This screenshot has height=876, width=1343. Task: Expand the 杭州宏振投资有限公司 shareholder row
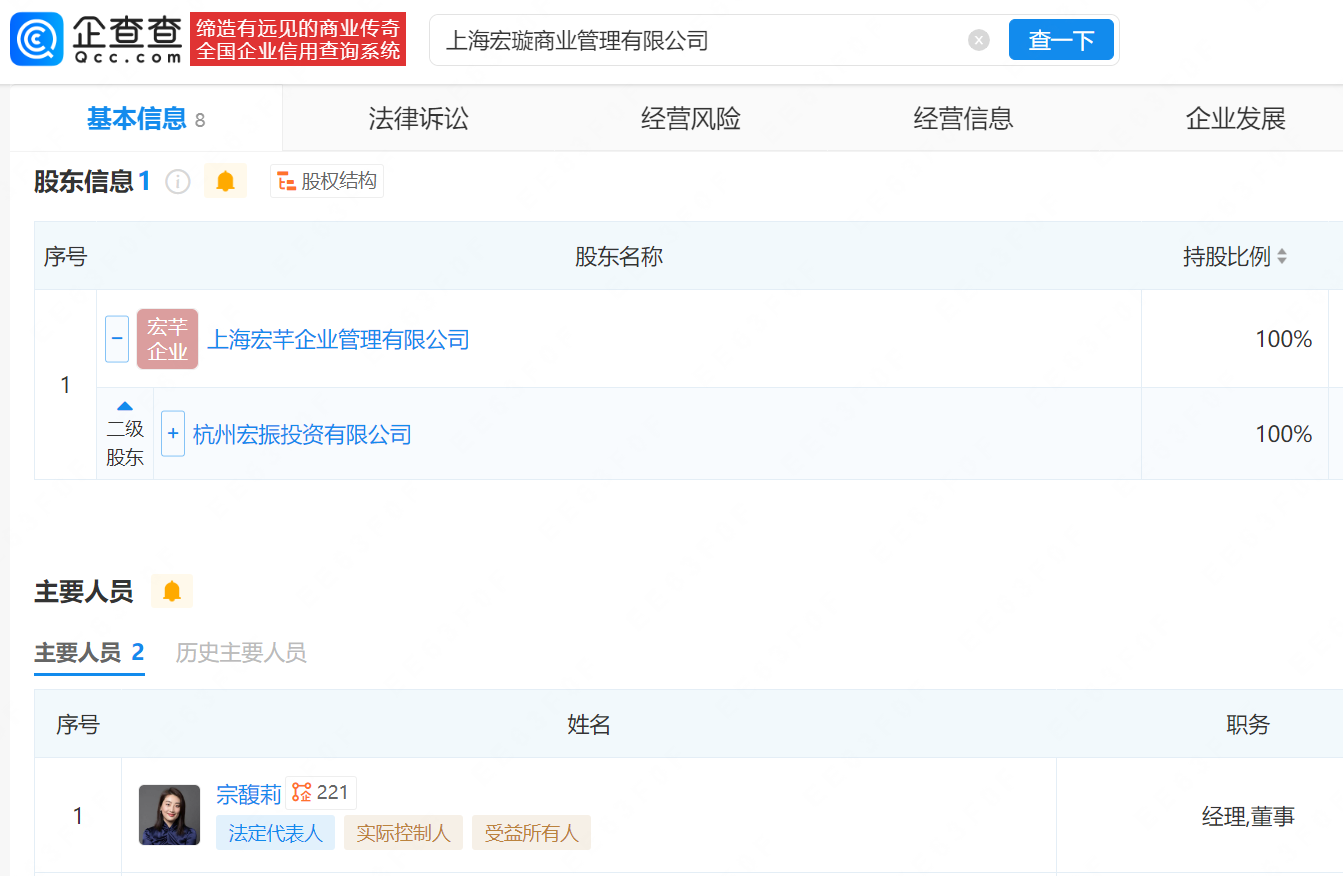pos(173,434)
